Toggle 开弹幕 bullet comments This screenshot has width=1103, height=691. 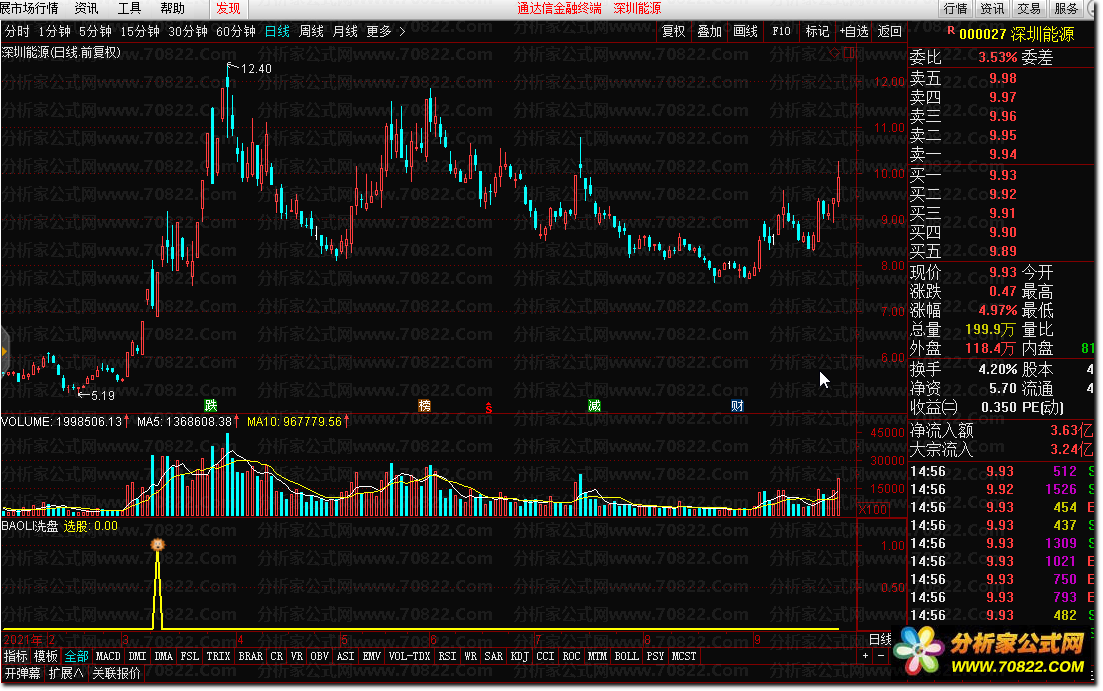point(23,673)
